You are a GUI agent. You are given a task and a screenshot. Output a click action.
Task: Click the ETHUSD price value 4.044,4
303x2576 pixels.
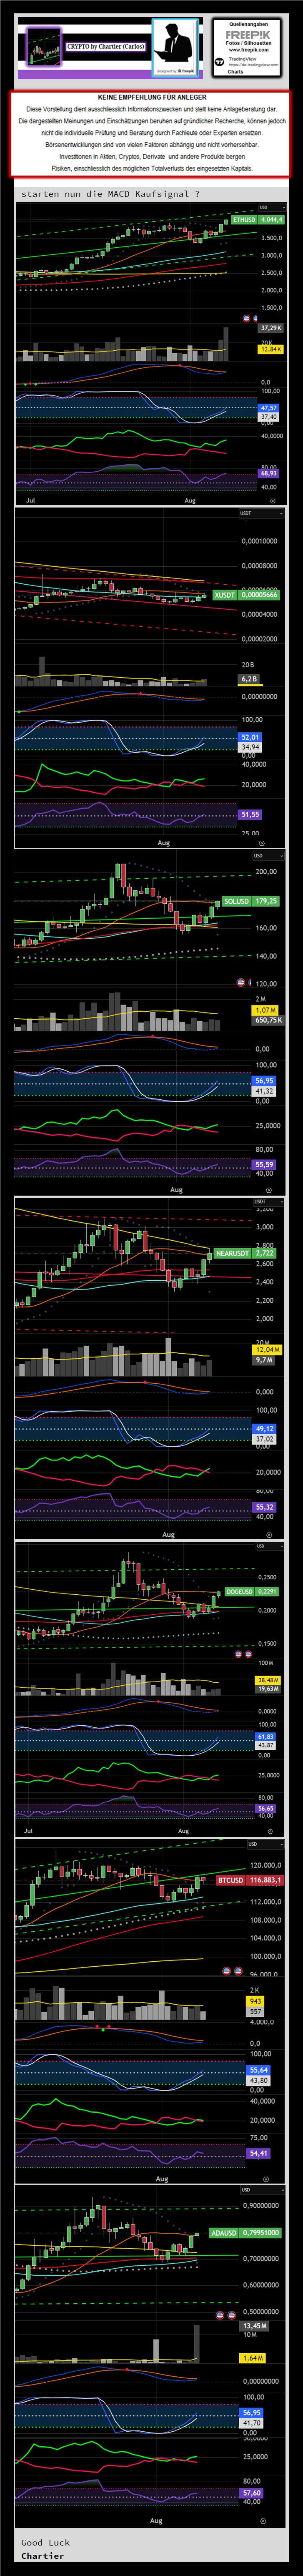point(271,220)
